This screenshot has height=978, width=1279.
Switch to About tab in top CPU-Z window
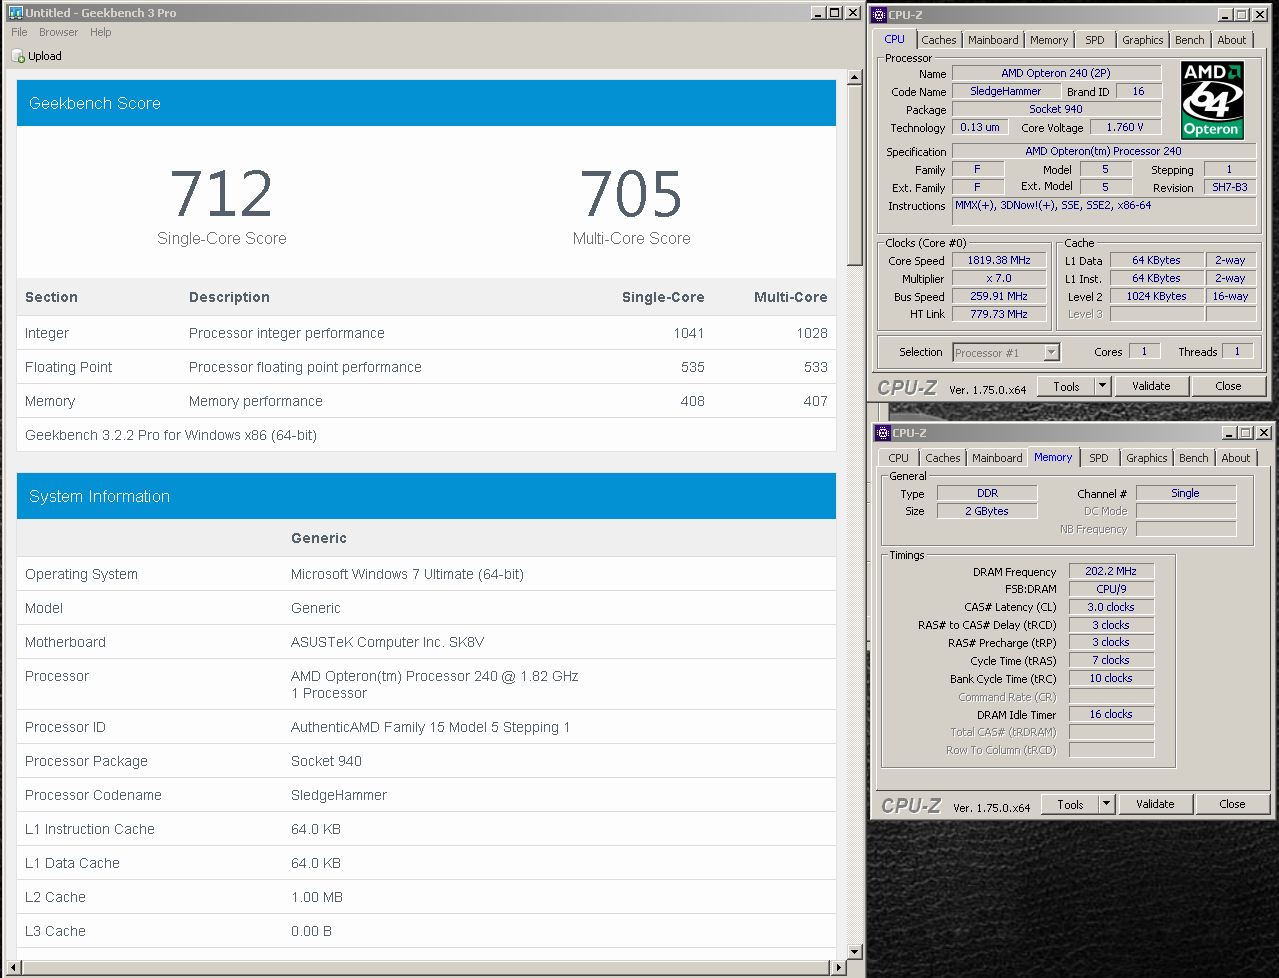(1232, 41)
